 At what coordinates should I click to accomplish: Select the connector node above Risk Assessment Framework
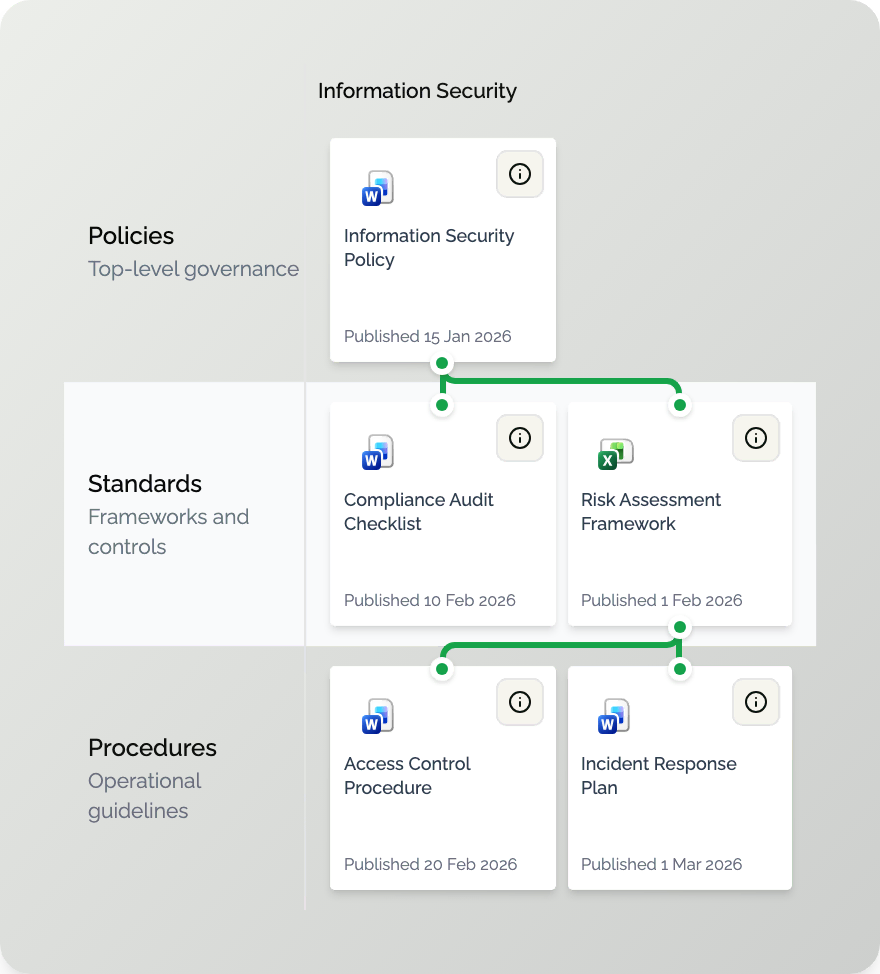pyautogui.click(x=680, y=404)
